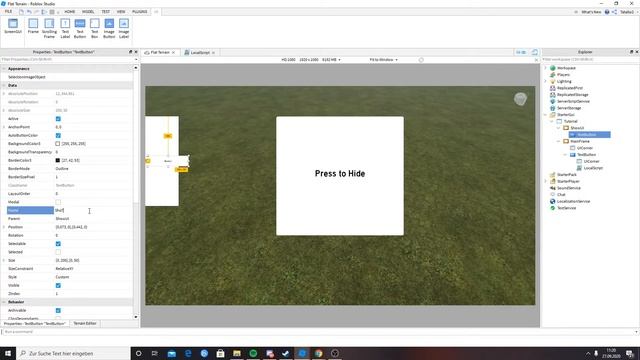Open What's New link
The width and height of the screenshot is (640, 360).
[x=591, y=12]
